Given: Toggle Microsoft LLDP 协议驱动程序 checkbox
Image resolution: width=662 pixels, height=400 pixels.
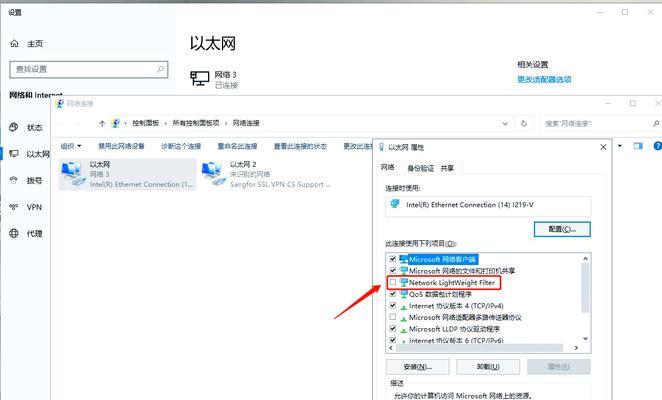Looking at the screenshot, I should pos(393,329).
